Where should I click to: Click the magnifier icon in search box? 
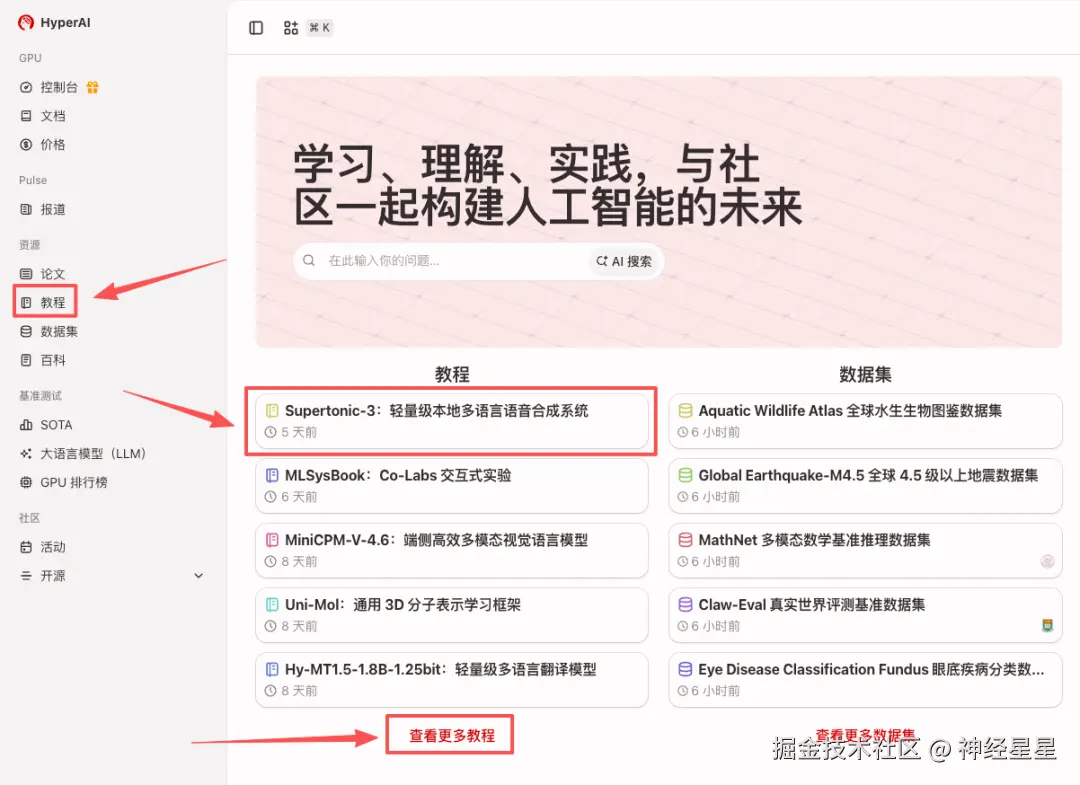pos(309,260)
